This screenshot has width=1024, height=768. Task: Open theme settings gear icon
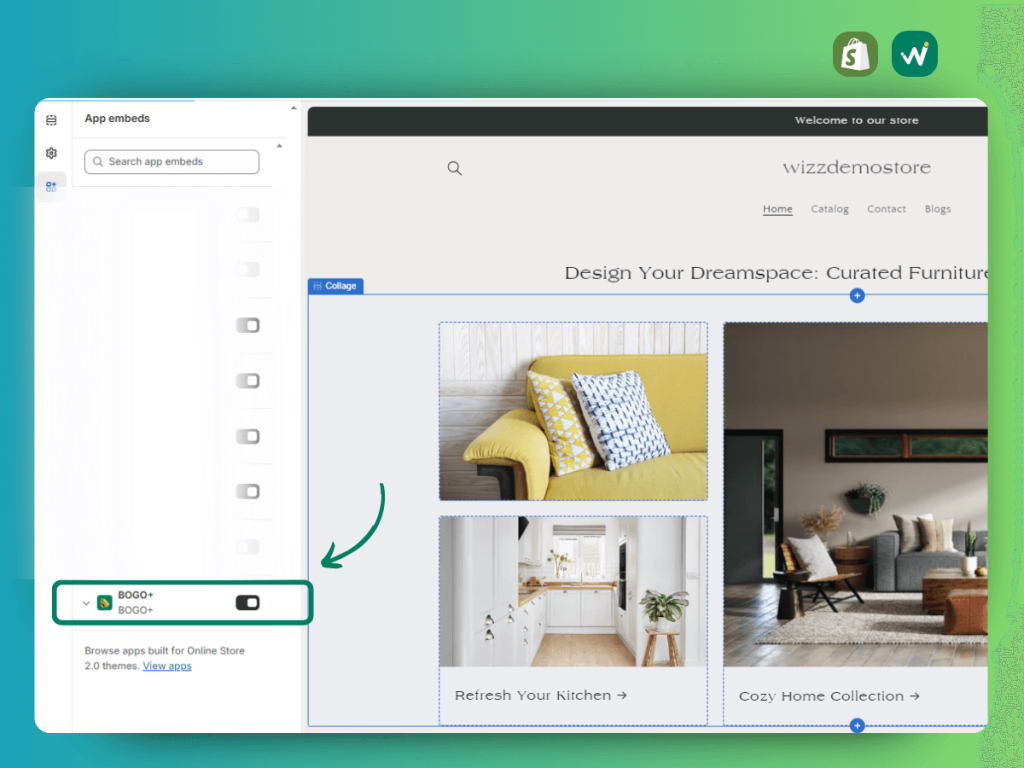pyautogui.click(x=51, y=153)
